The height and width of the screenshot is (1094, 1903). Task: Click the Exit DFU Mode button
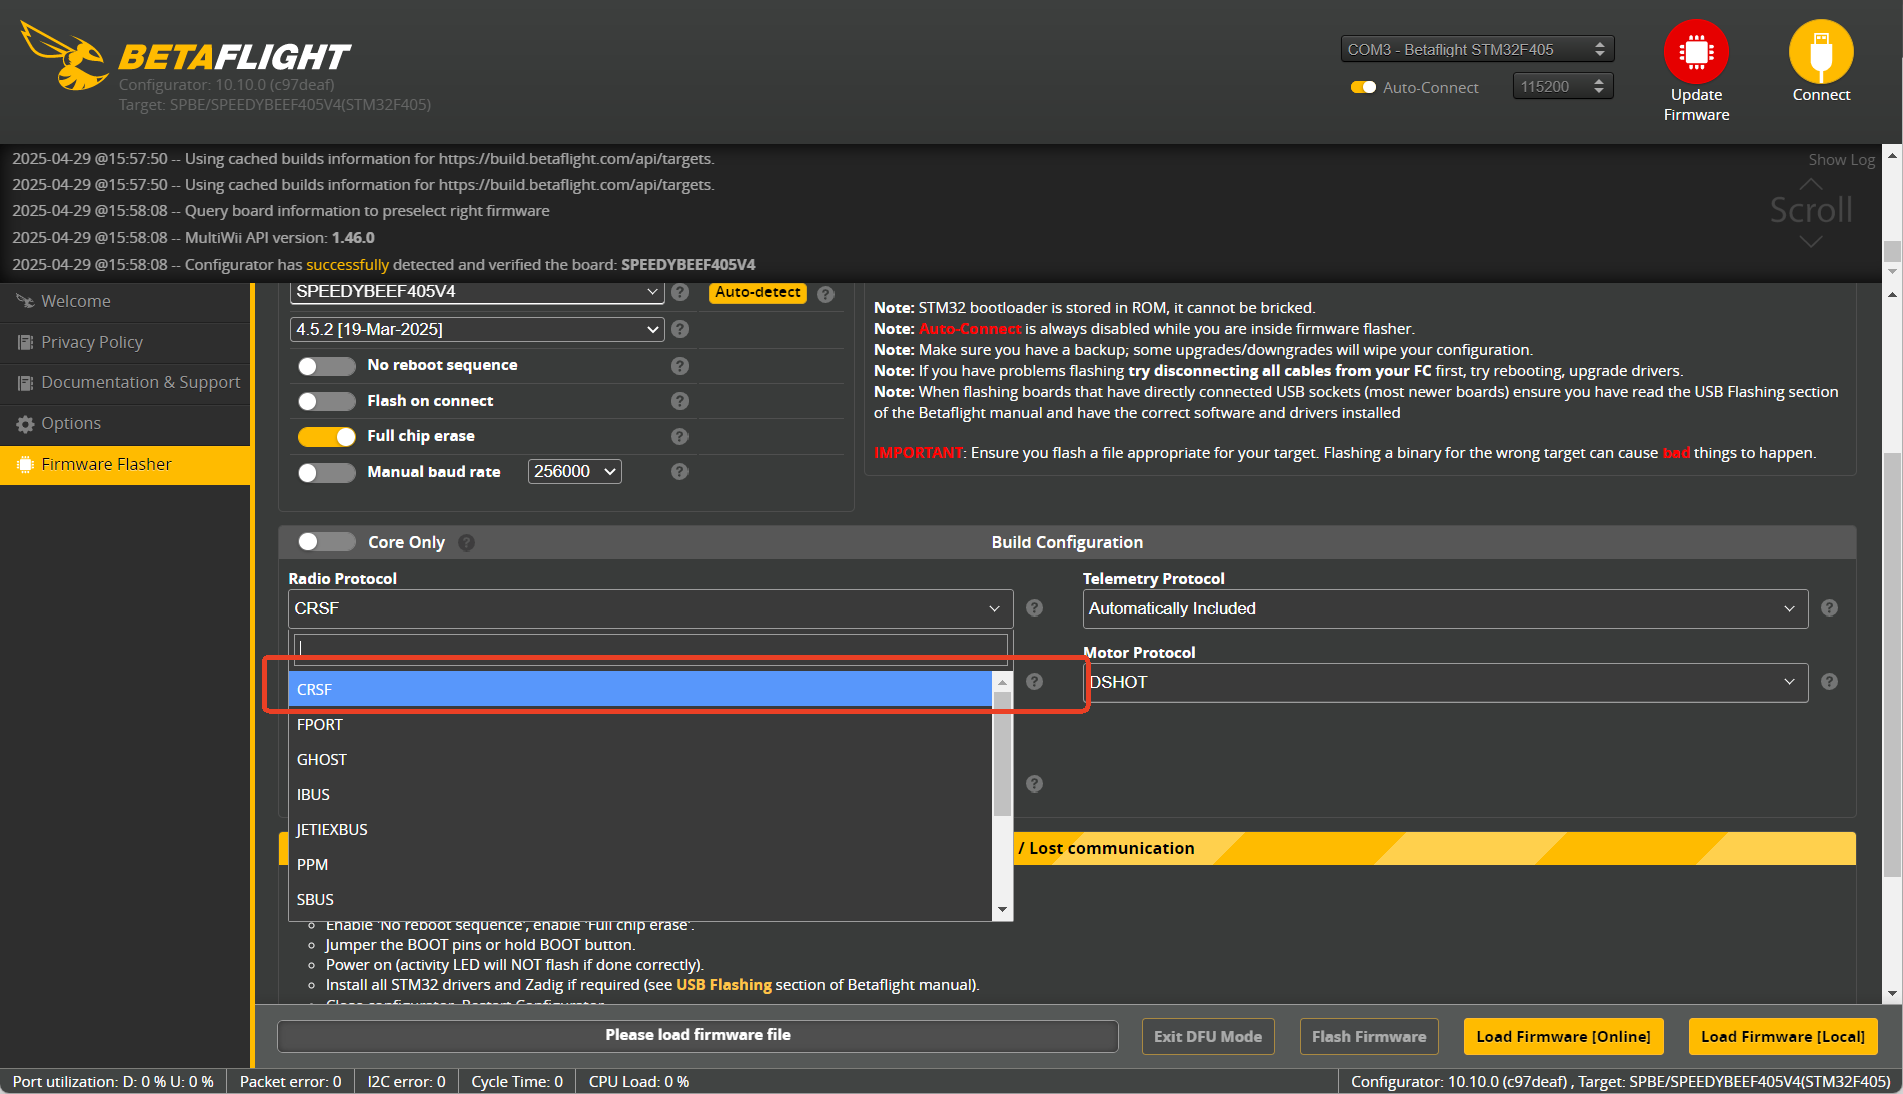(1208, 1036)
